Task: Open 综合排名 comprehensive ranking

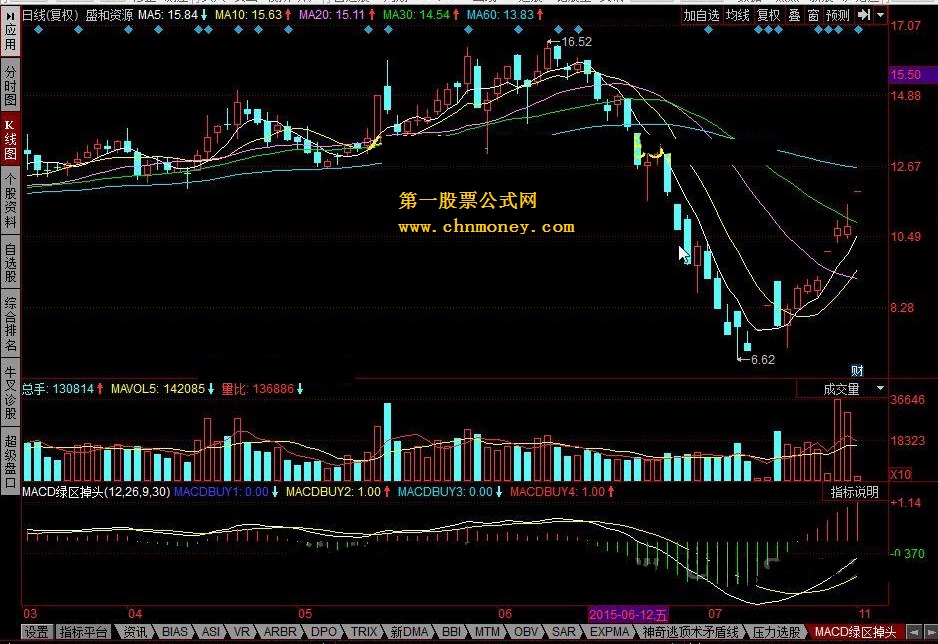Action: [10, 323]
